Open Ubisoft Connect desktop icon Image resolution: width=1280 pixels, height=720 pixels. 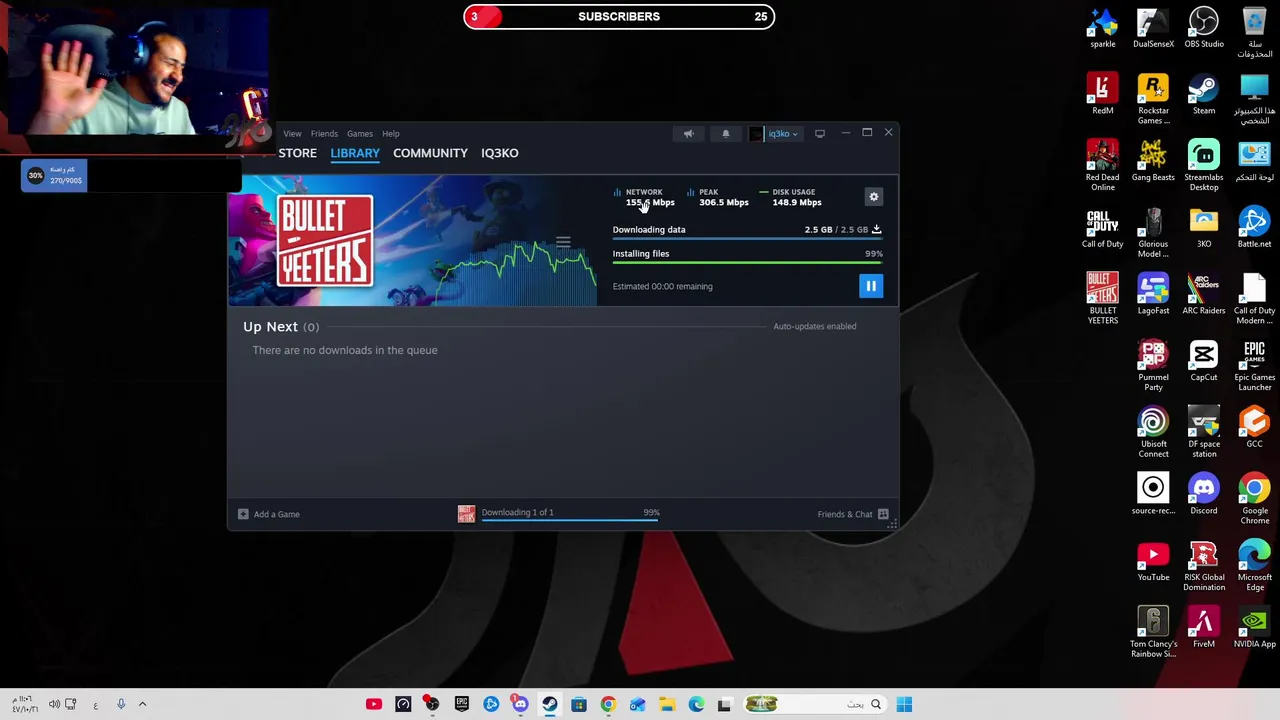pos(1153,433)
